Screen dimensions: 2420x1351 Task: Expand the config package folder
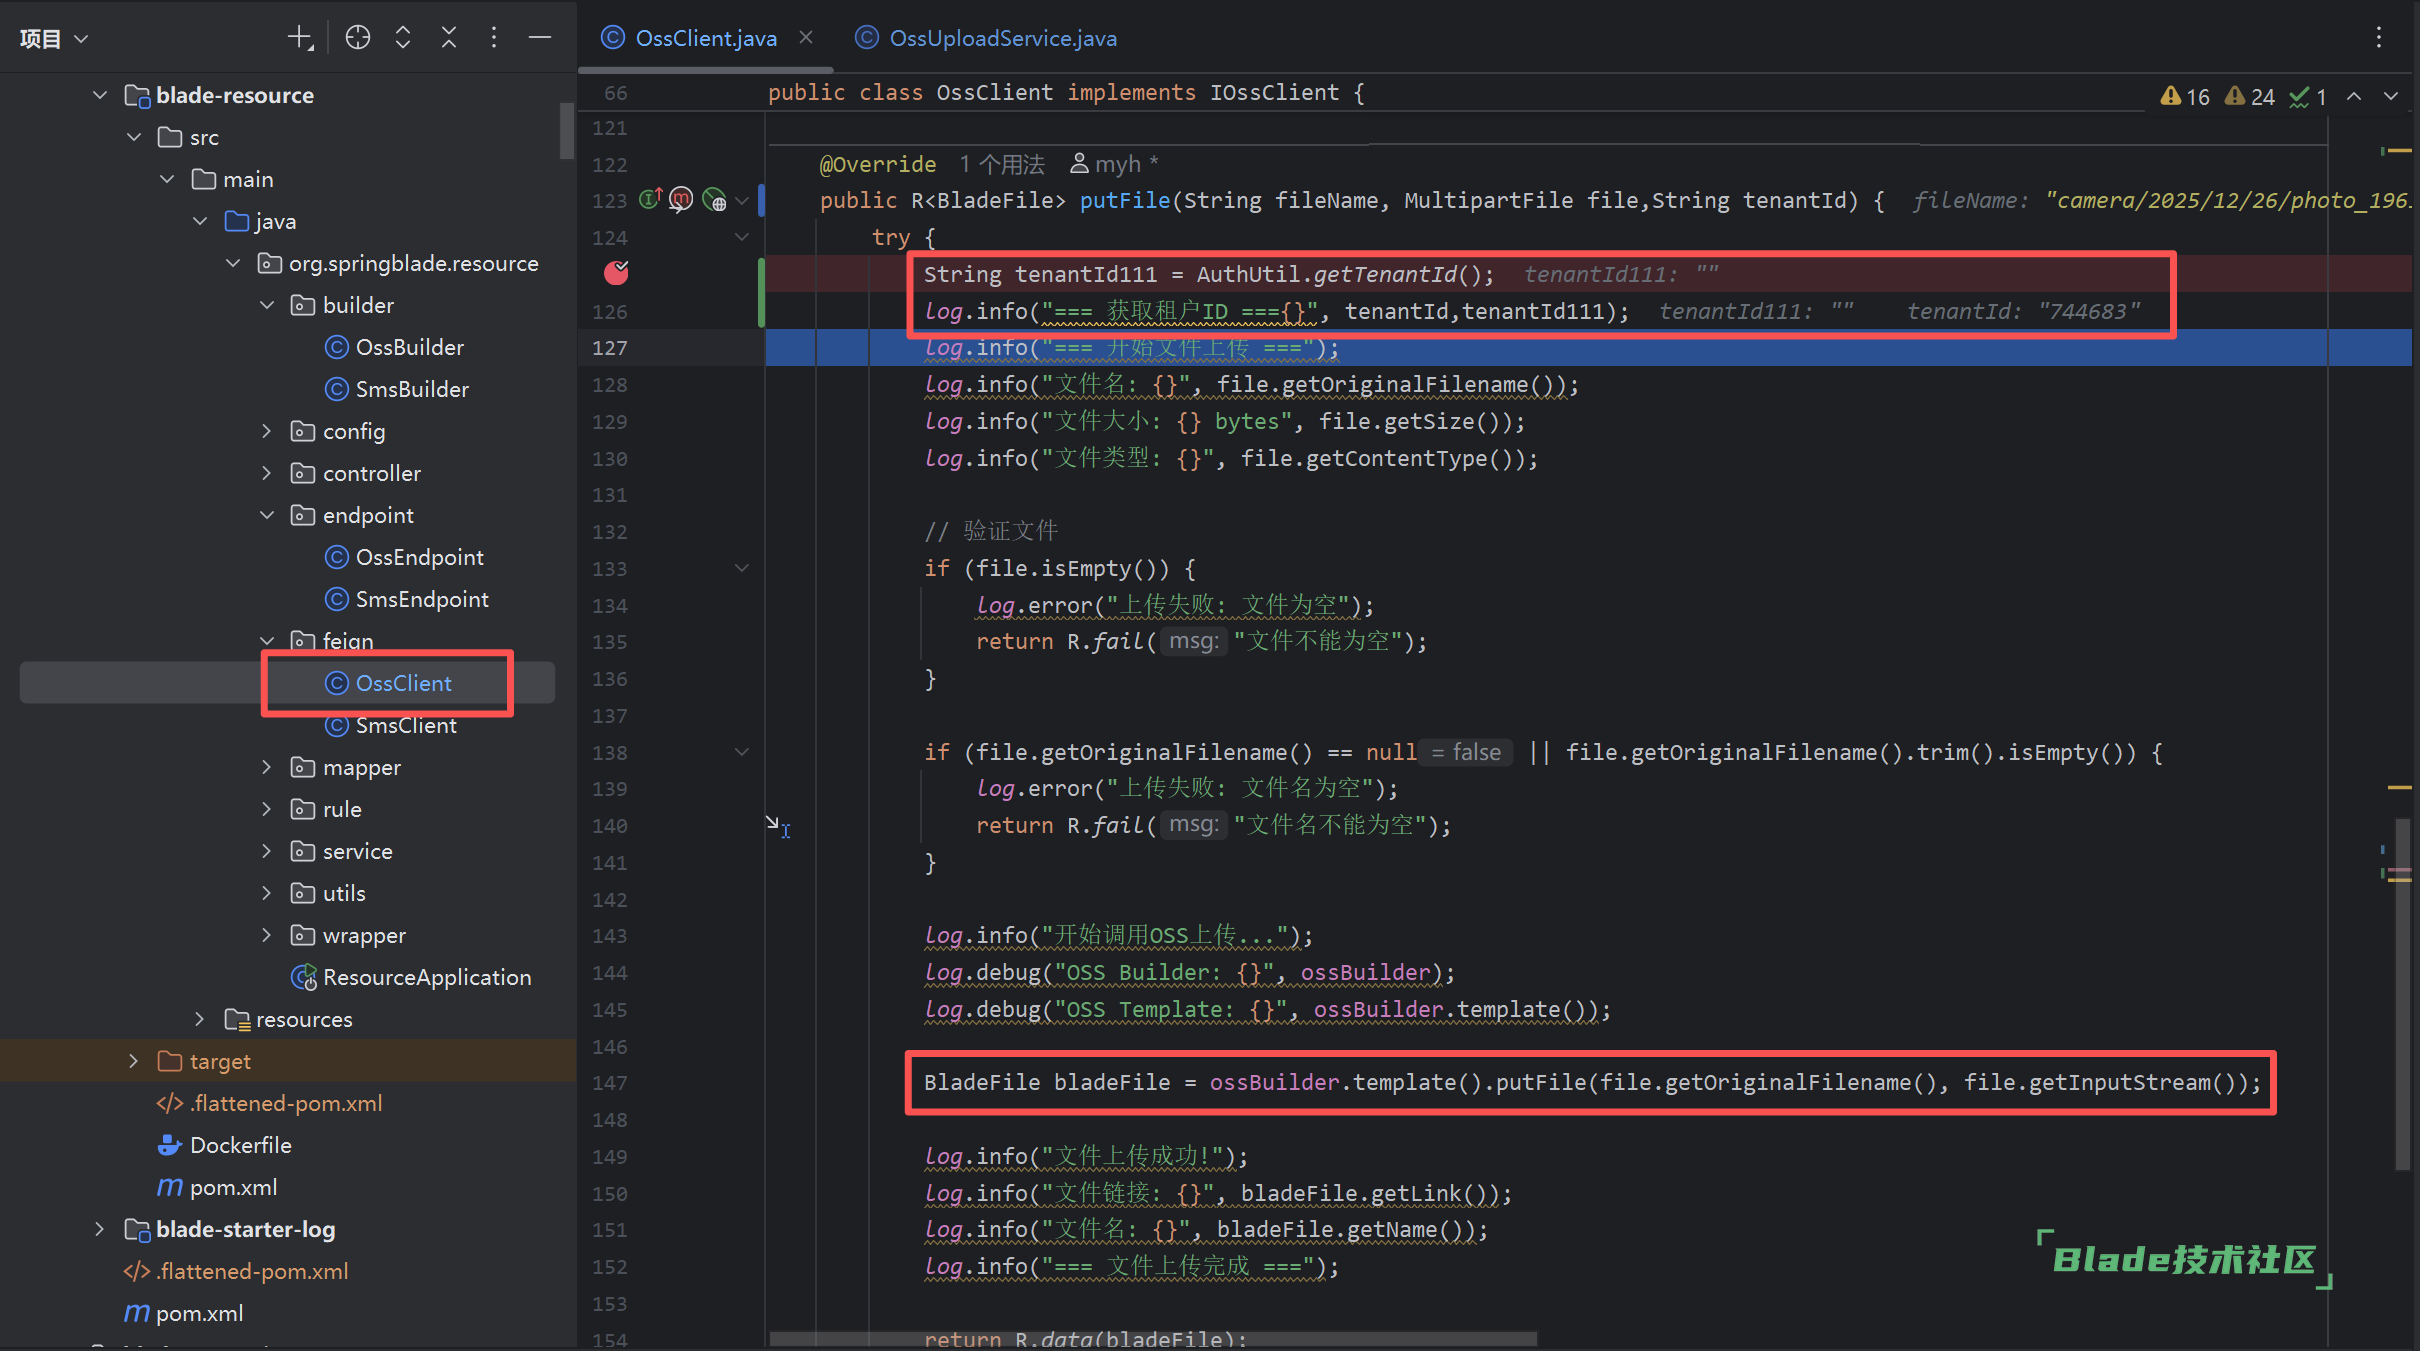(x=266, y=431)
